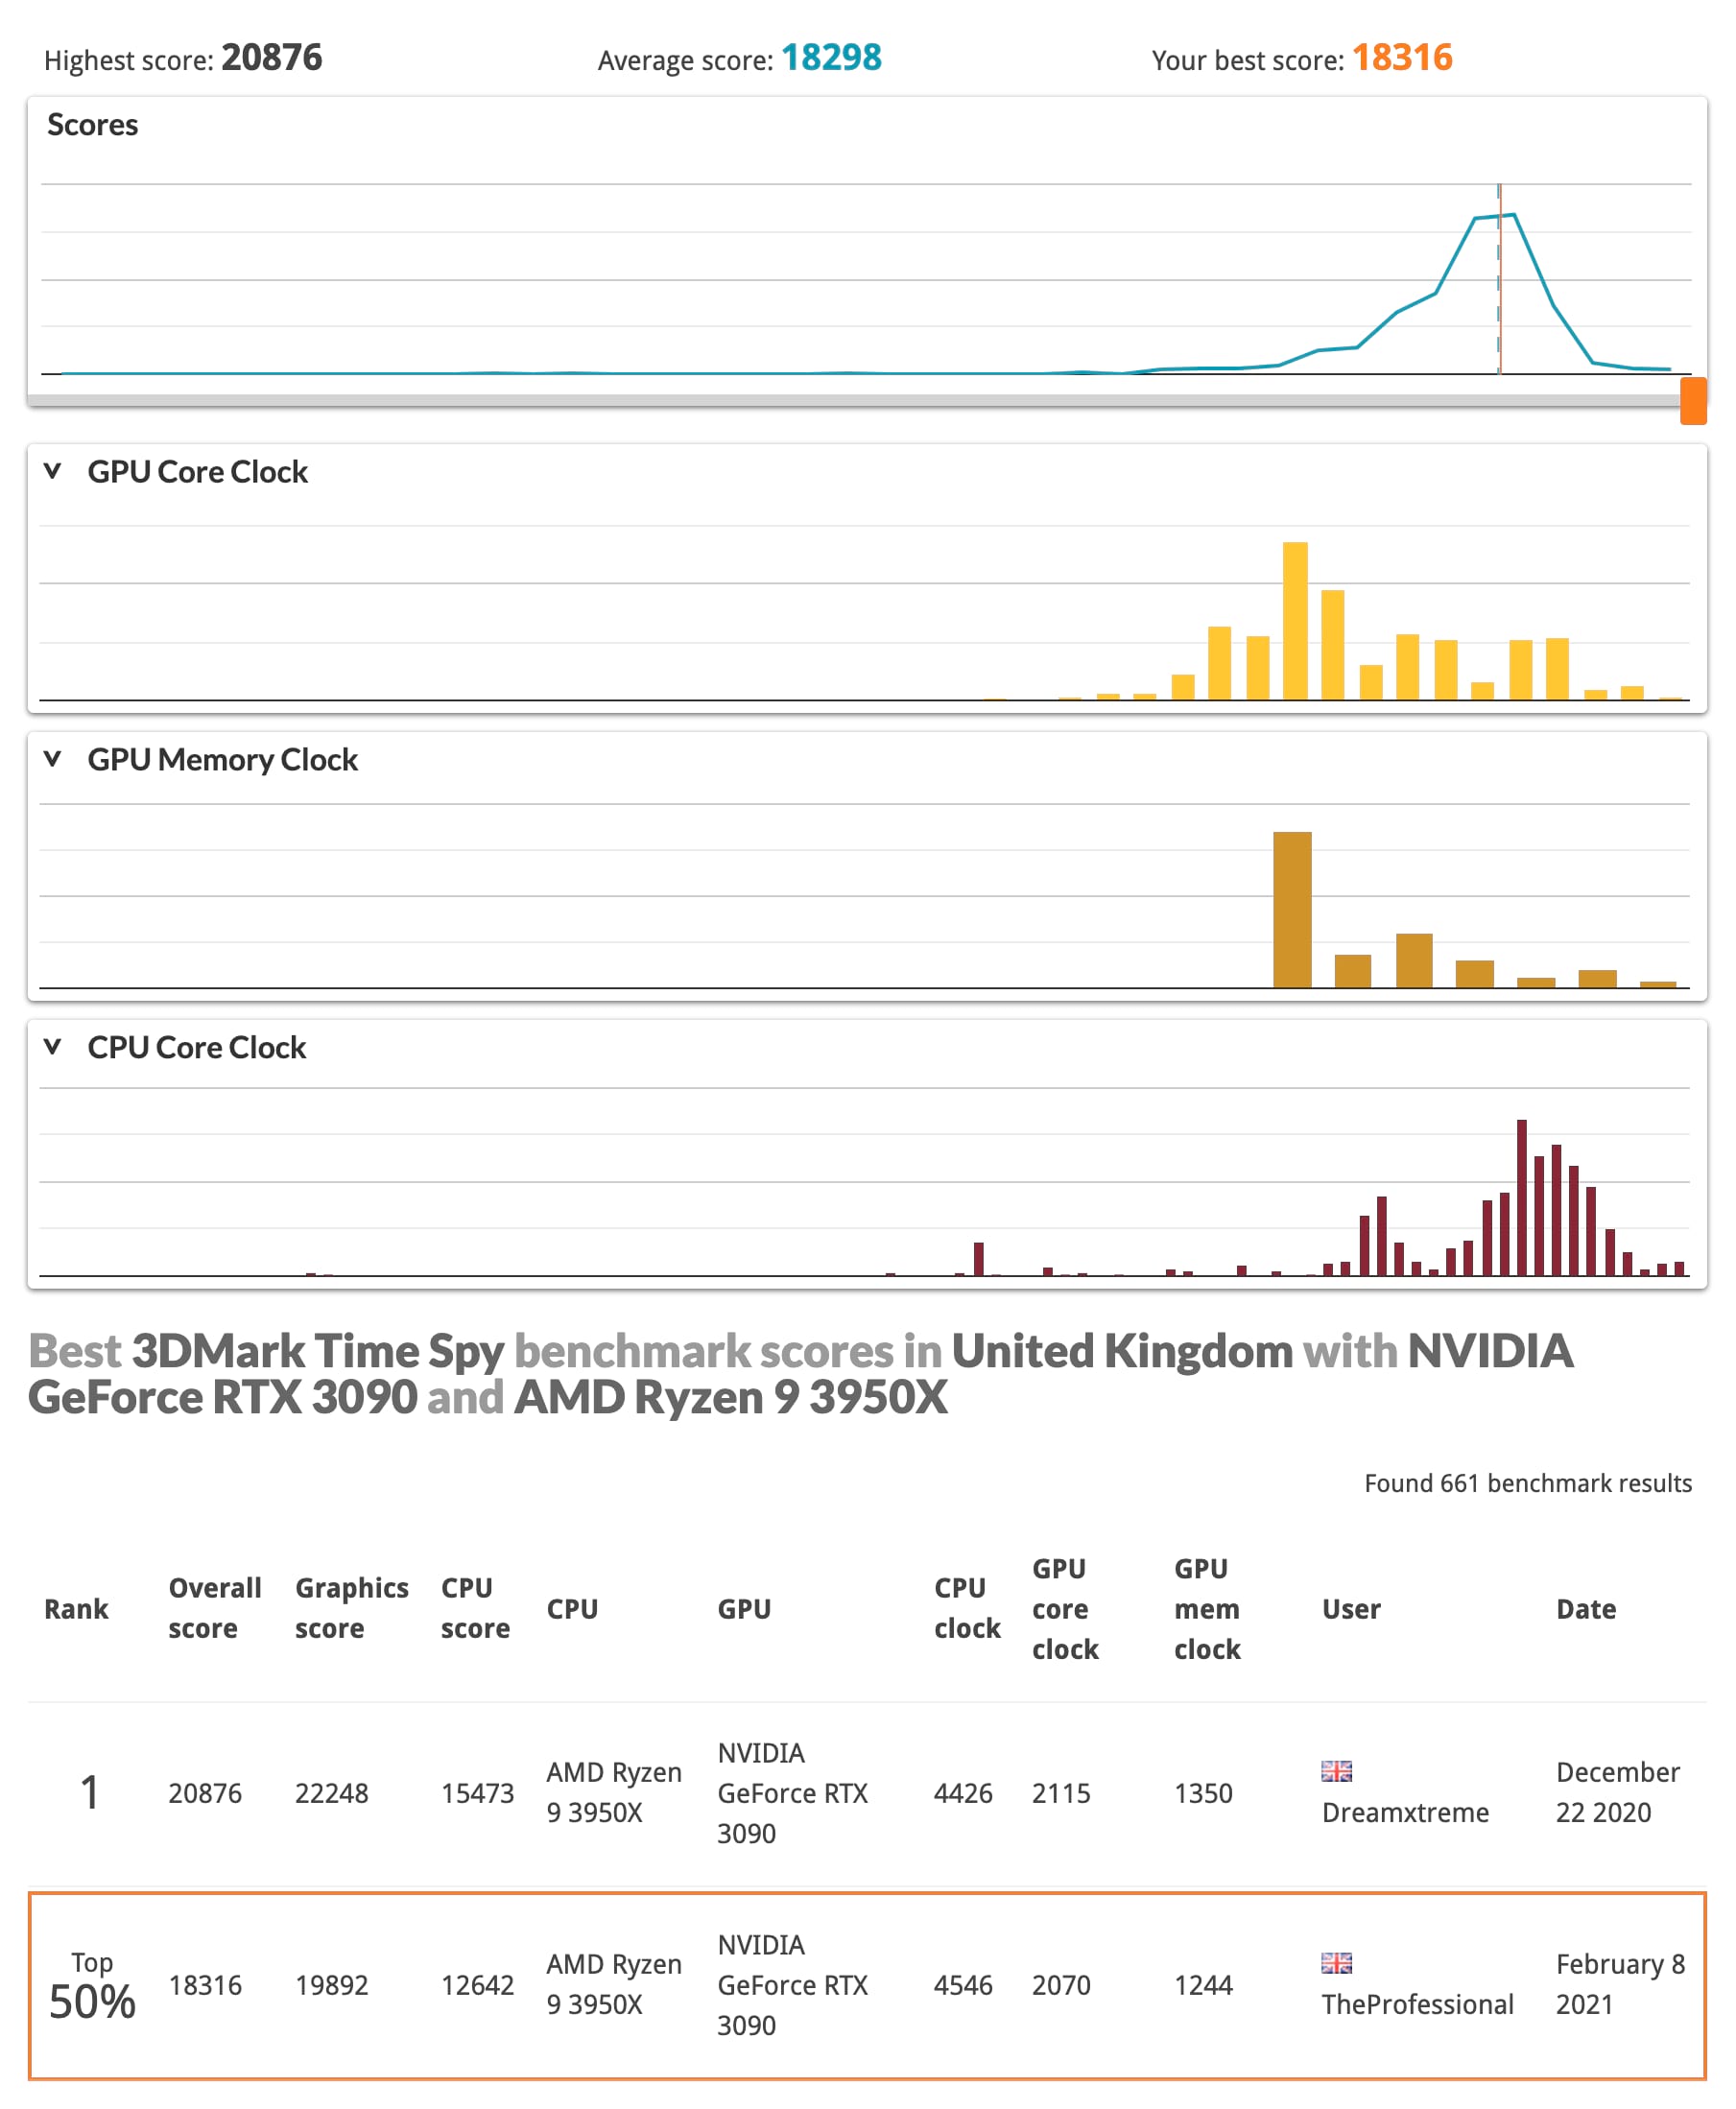Click the Average score value 18298
Screen dimensions: 1736x2109
(x=831, y=58)
